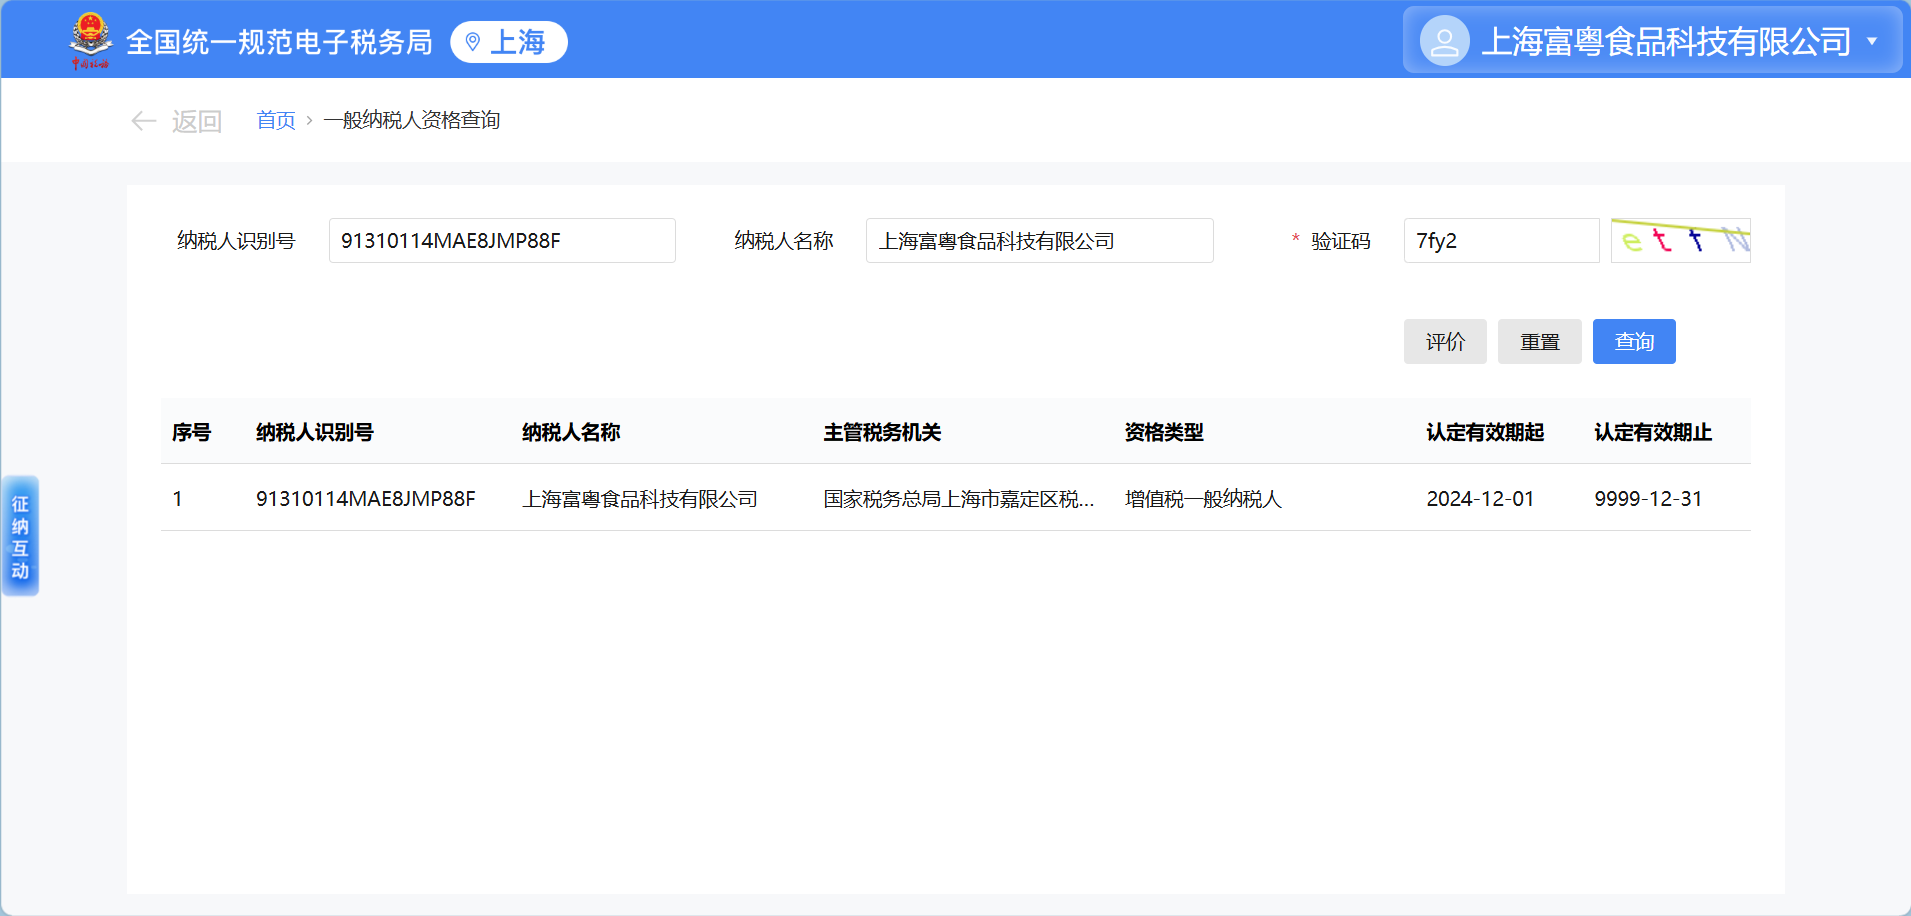The height and width of the screenshot is (916, 1911).
Task: Select the first result row taxpayer name
Action: 640,499
